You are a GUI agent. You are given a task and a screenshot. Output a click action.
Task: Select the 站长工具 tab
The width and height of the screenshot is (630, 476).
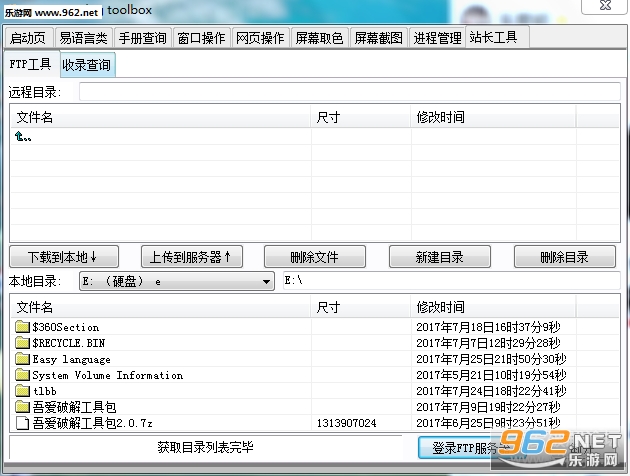point(497,37)
